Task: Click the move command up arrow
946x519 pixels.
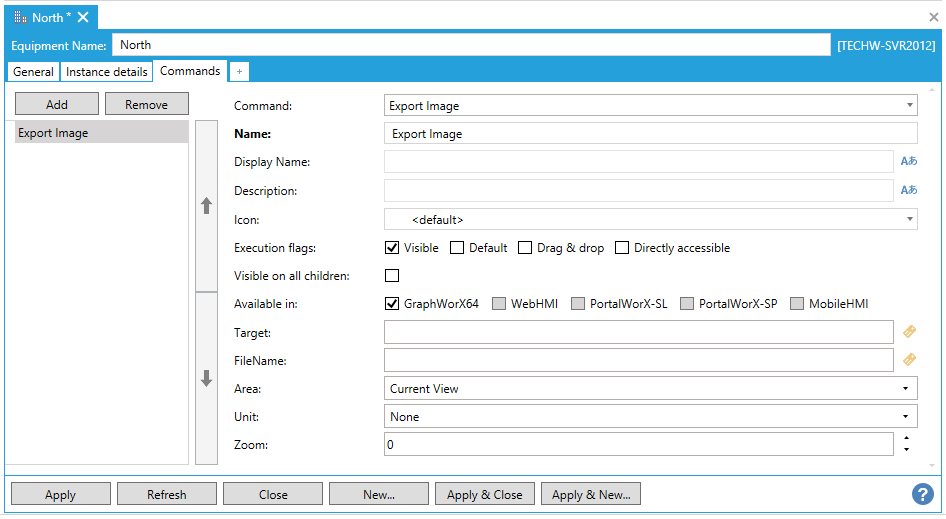Action: coord(206,206)
